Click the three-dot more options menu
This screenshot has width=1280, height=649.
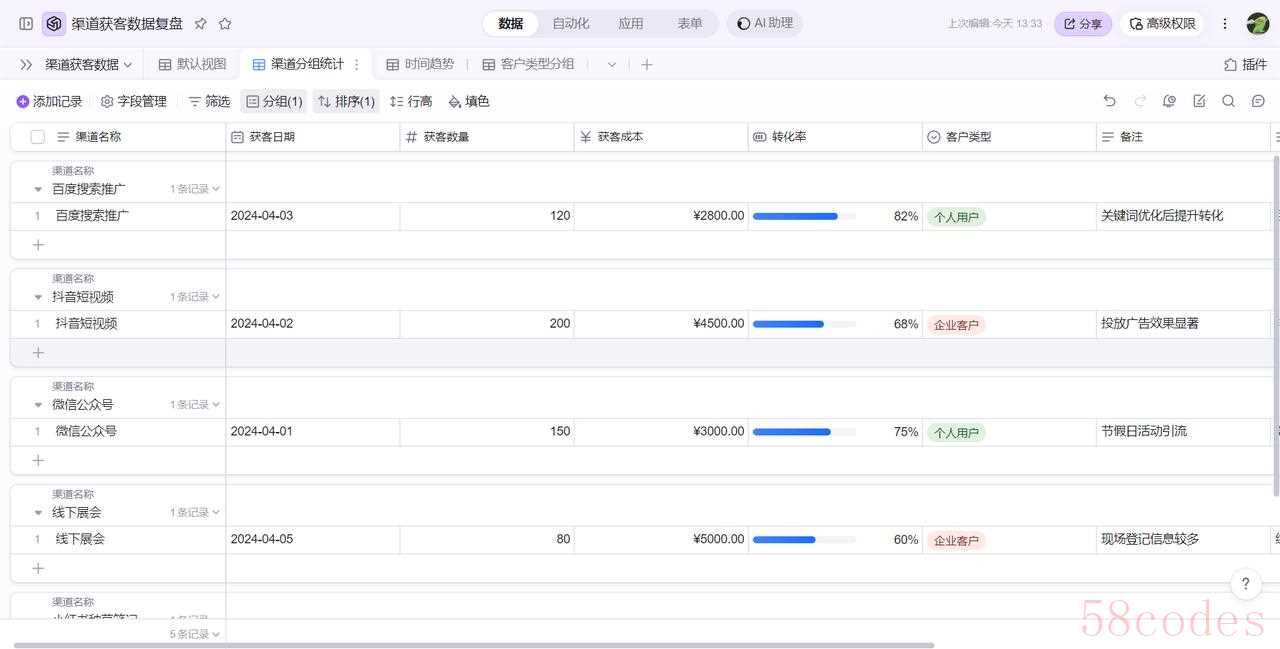(1225, 23)
